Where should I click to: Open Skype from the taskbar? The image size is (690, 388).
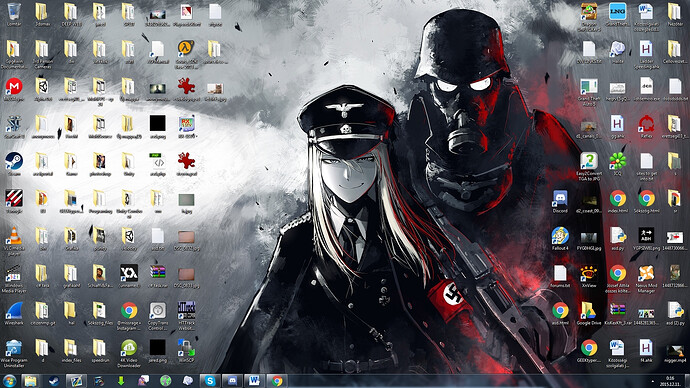(x=210, y=381)
